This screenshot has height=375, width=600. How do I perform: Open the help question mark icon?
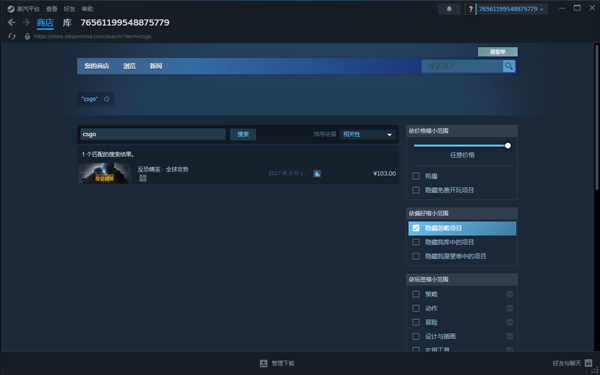point(470,9)
